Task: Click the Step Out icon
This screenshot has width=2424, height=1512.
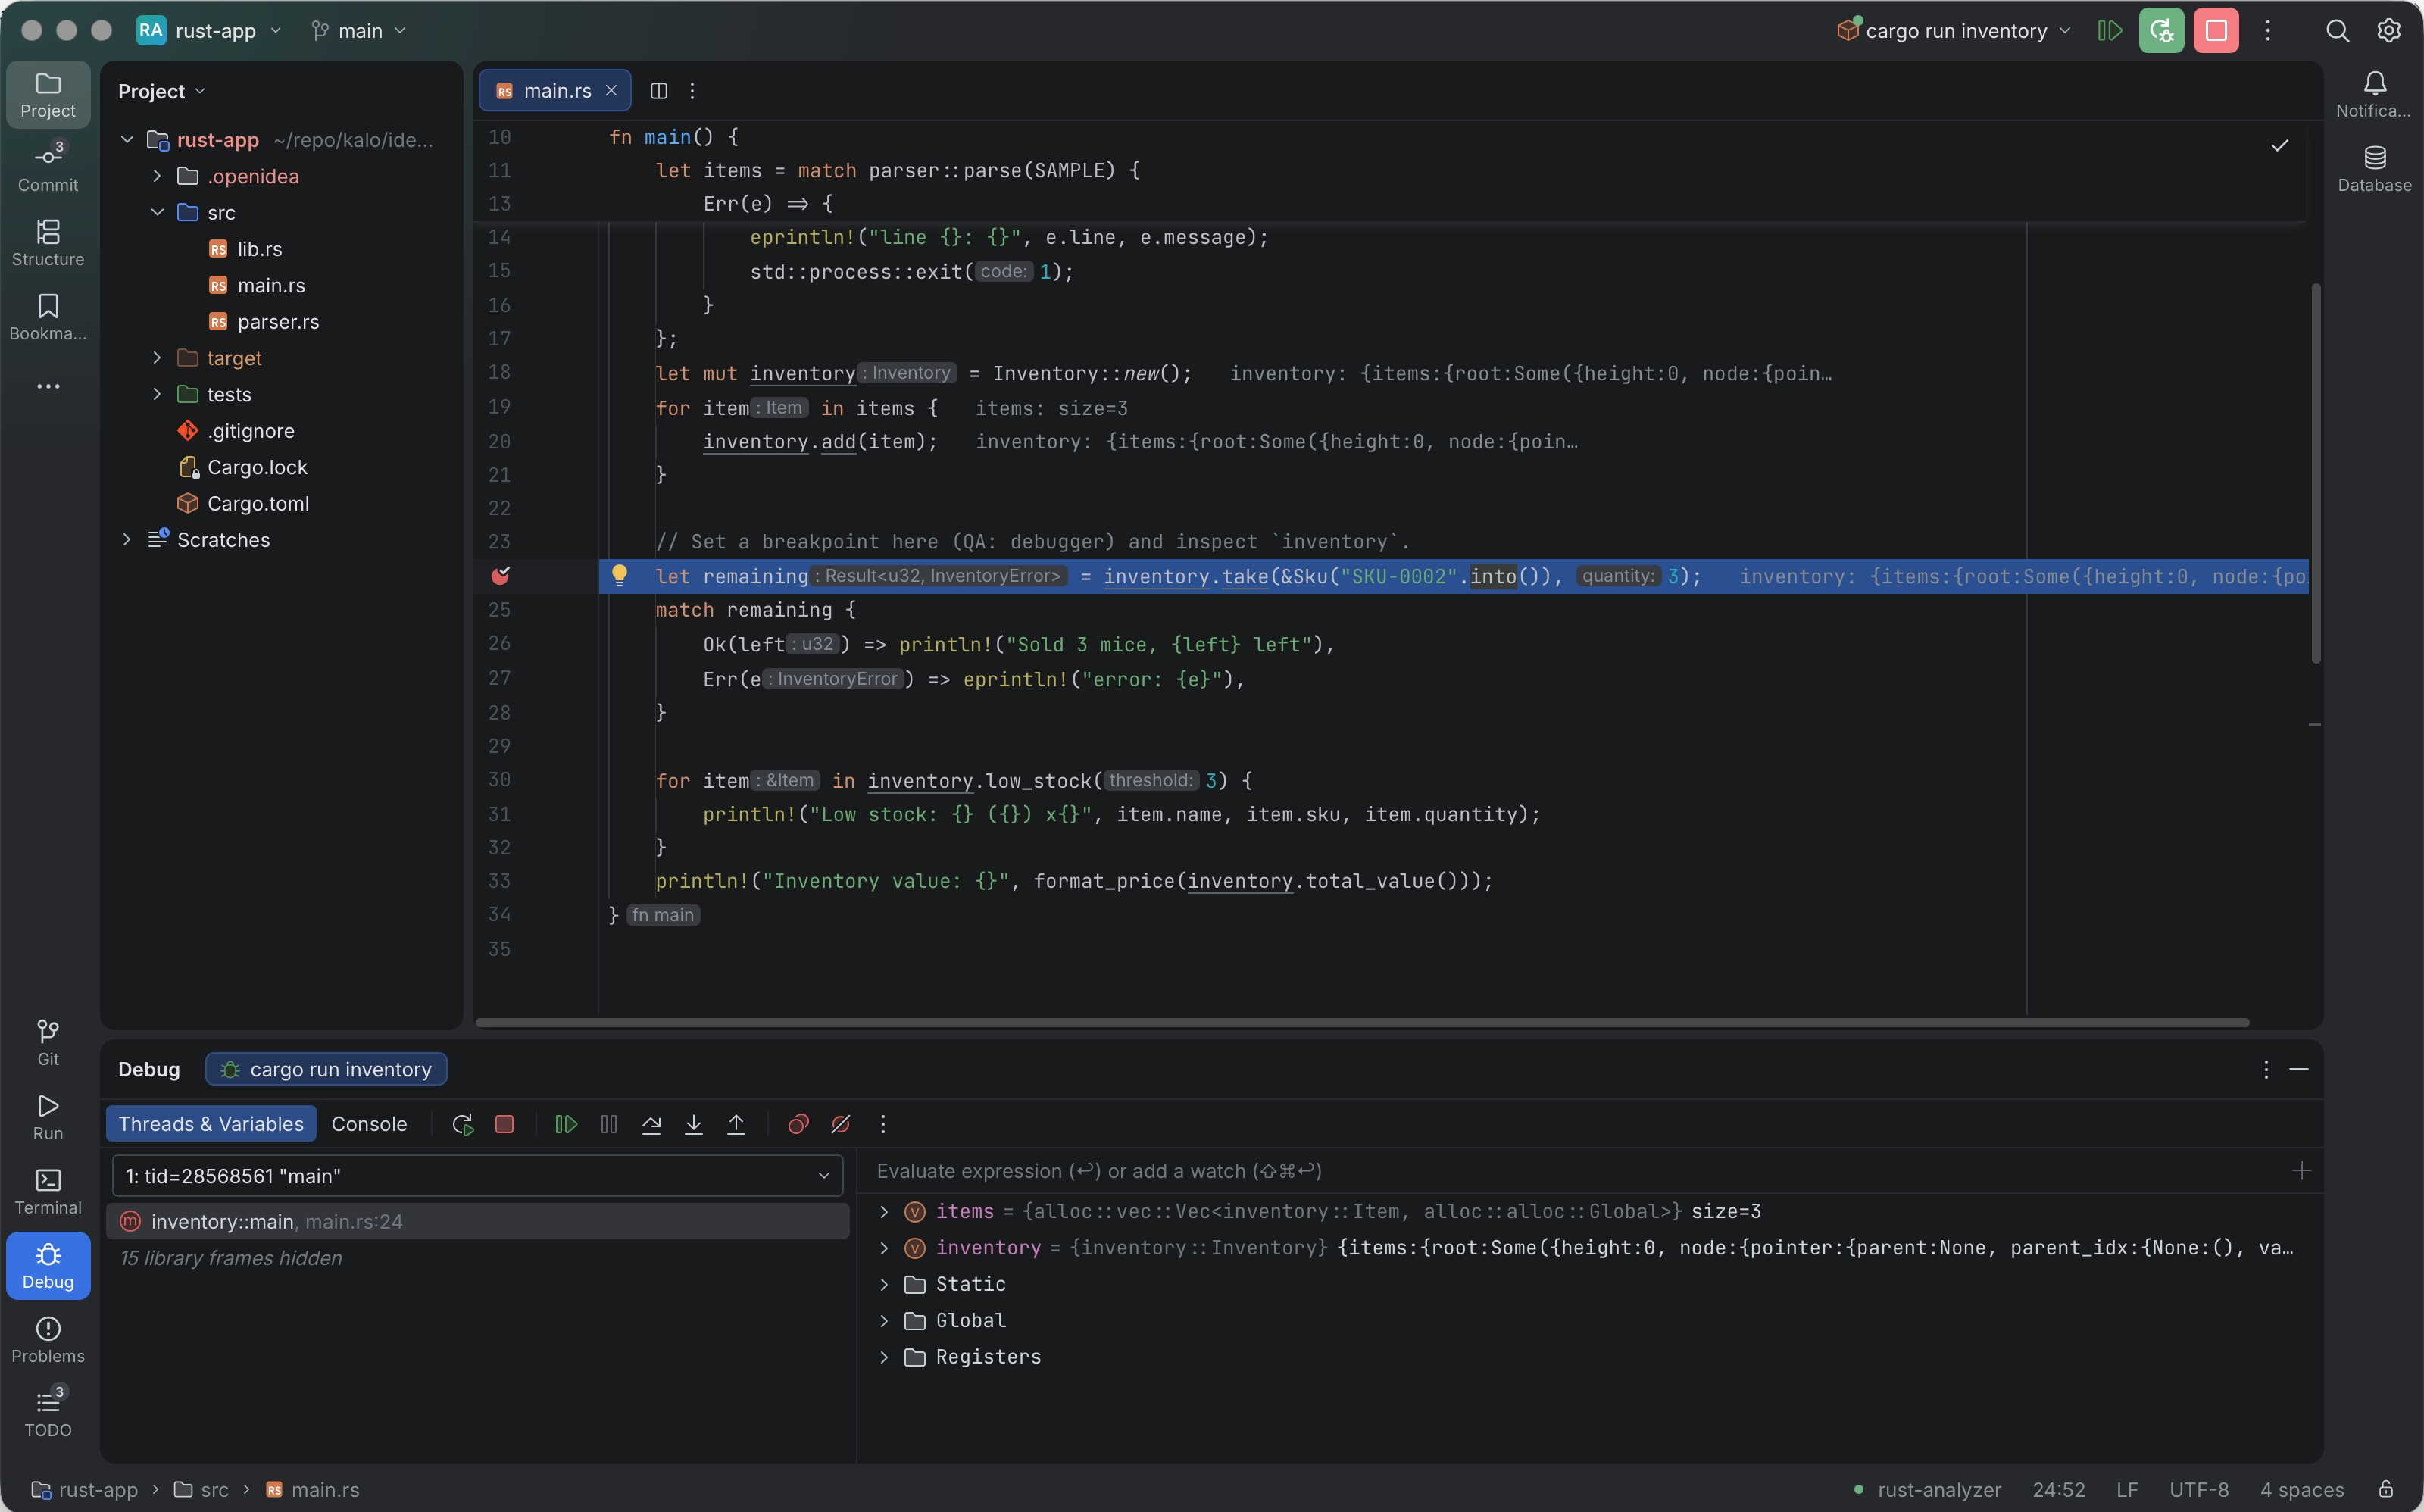Action: [736, 1124]
